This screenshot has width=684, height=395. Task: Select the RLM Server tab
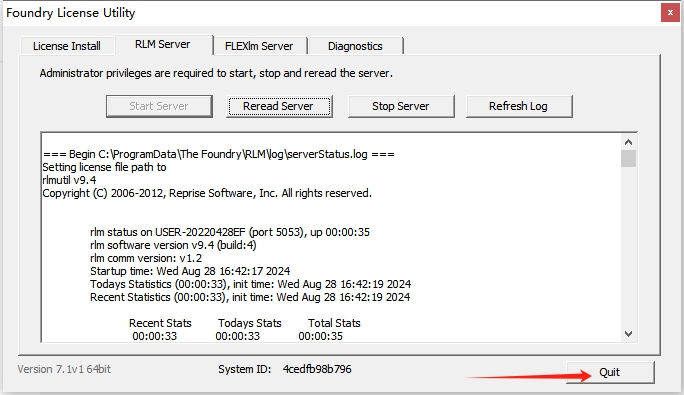point(163,44)
